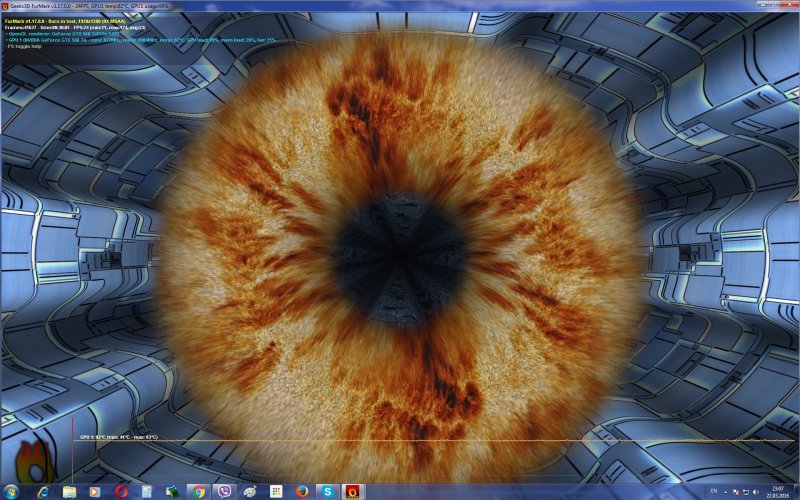Open the EN language input selector
Image resolution: width=800 pixels, height=500 pixels.
(713, 492)
